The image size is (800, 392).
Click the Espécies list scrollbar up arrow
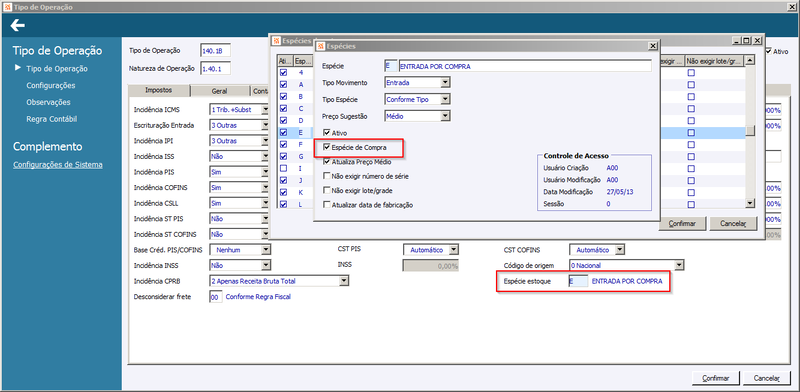(749, 60)
